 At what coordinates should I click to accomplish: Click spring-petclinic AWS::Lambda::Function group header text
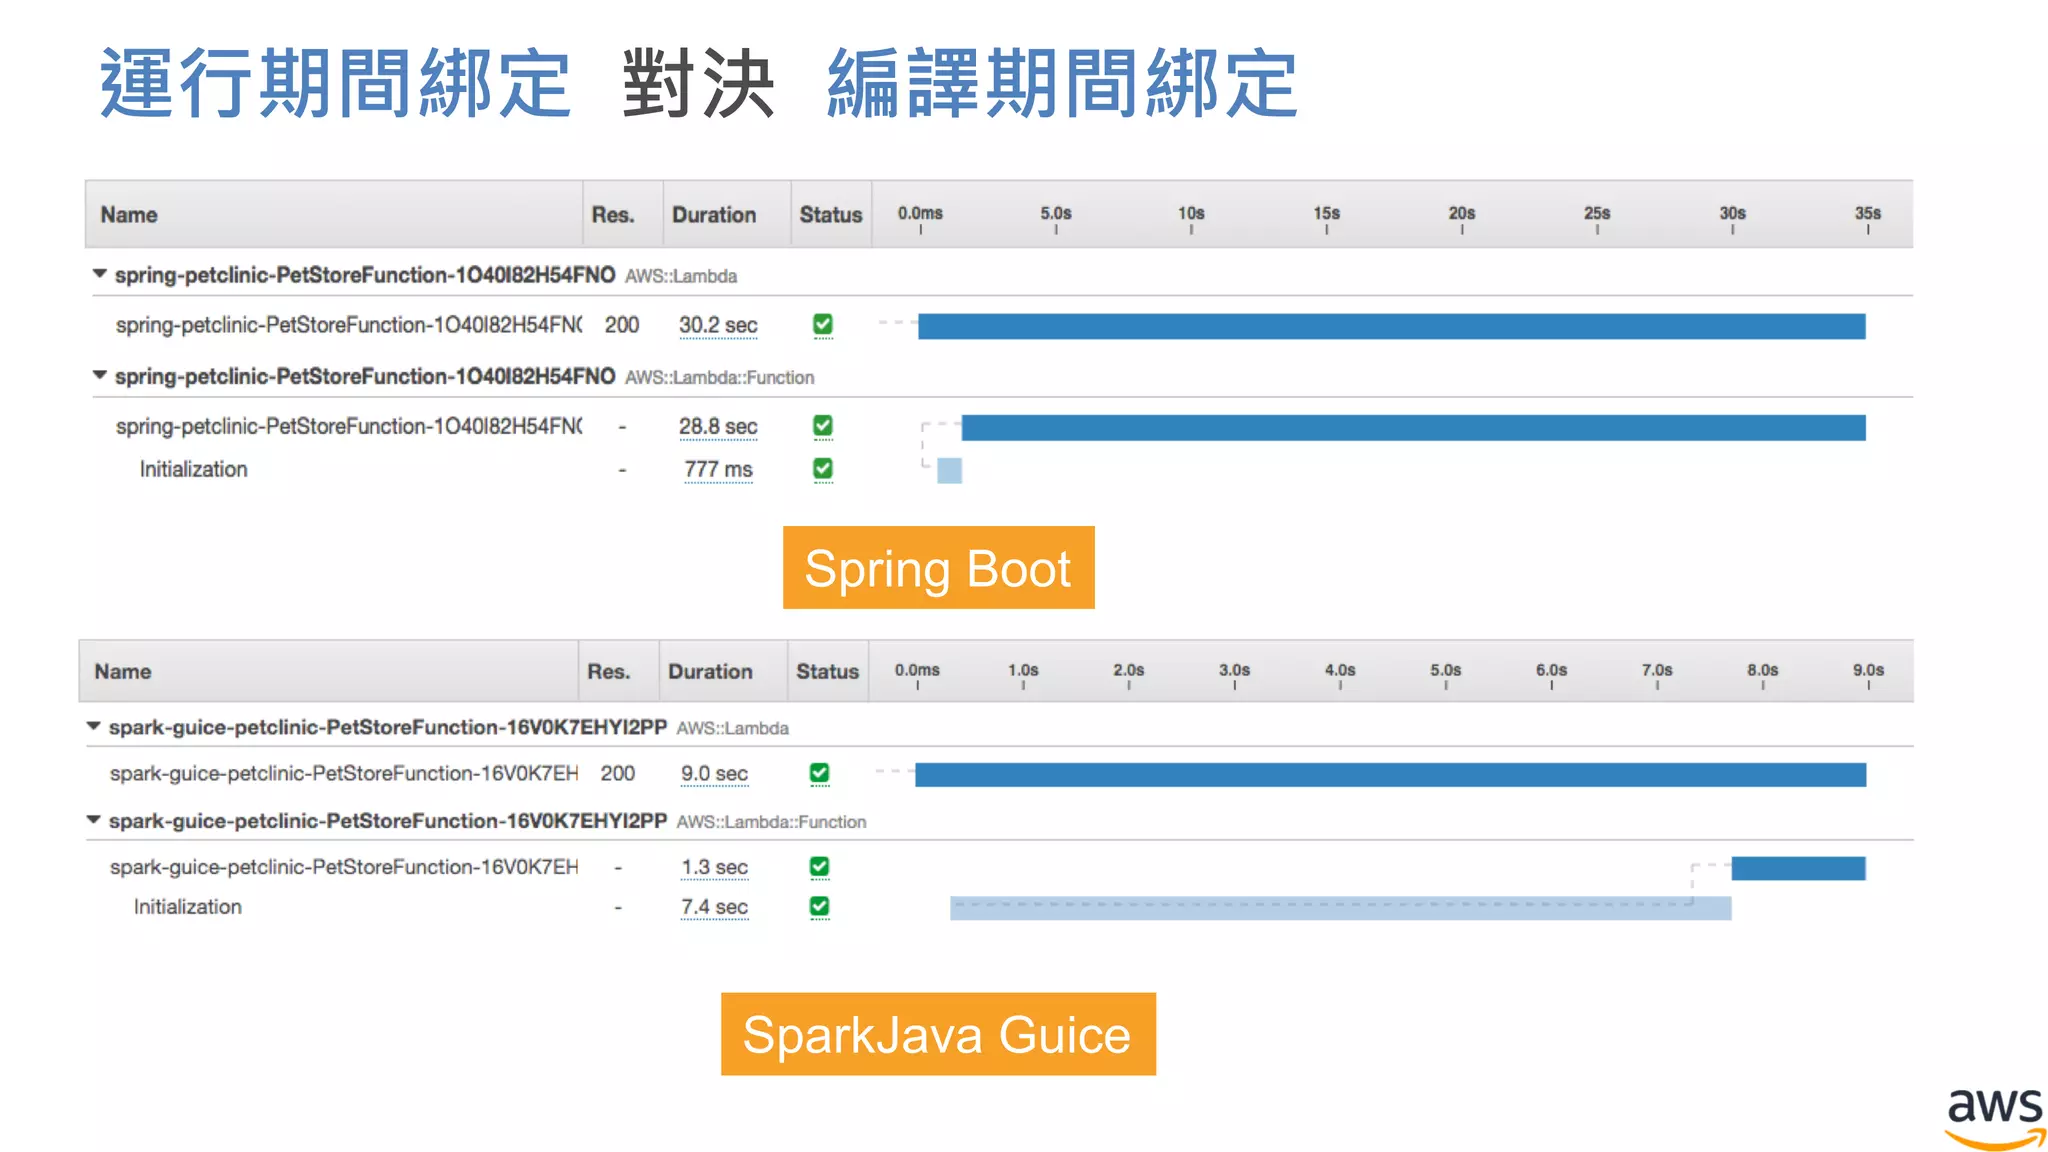point(464,377)
